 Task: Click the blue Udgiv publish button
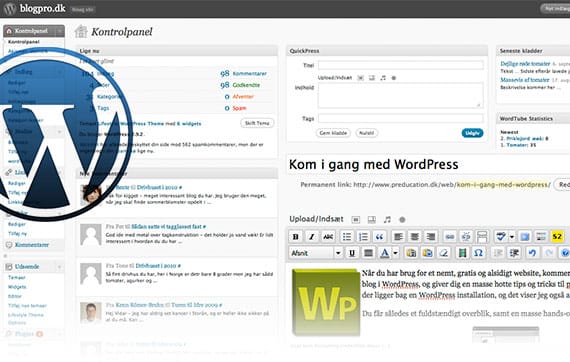(472, 133)
